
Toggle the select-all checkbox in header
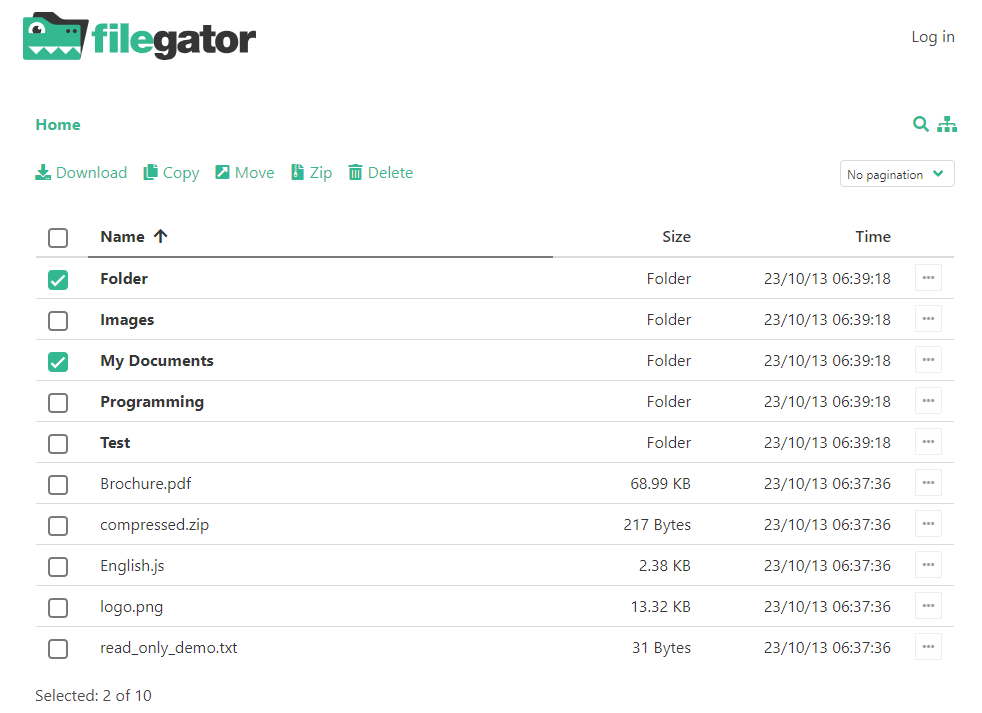click(58, 238)
